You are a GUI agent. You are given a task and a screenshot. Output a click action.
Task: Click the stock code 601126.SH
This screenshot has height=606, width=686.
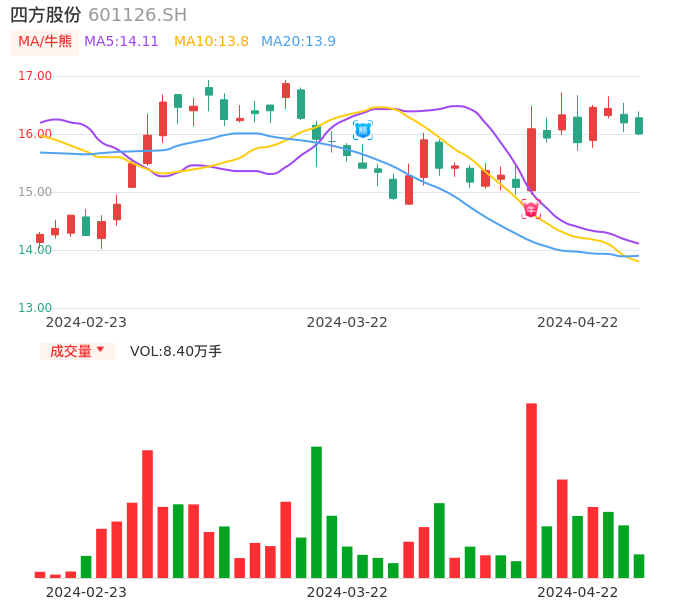[137, 15]
